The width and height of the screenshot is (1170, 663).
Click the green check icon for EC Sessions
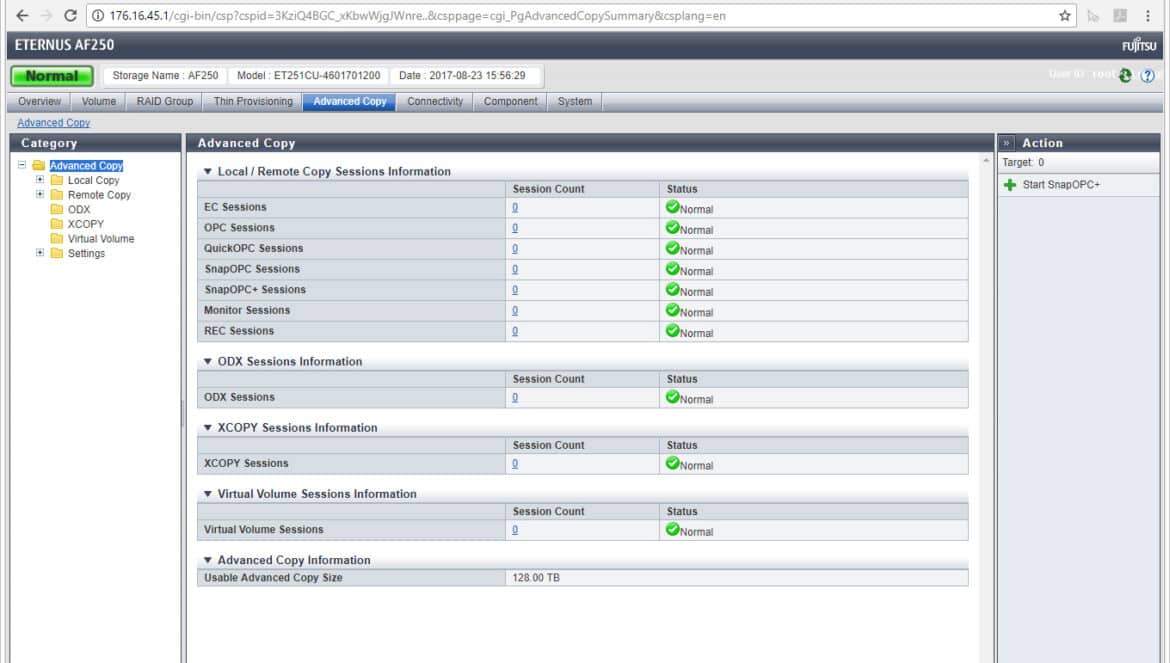coord(672,207)
